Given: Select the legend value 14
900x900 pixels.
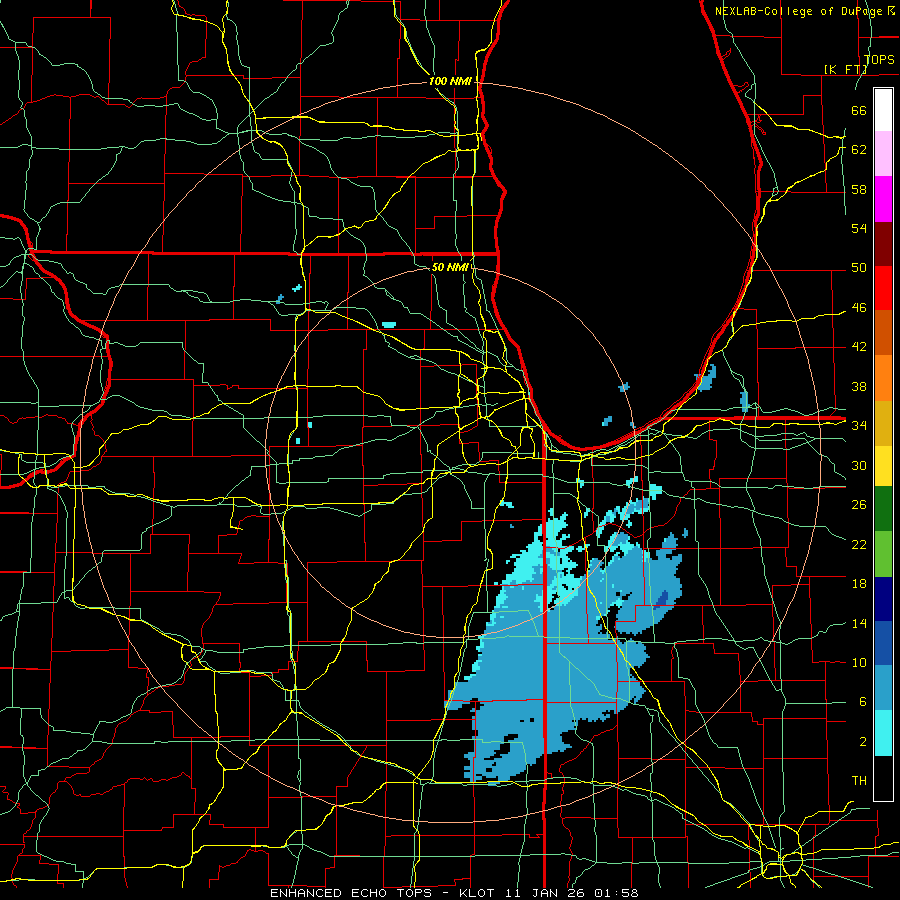Looking at the screenshot, I should [859, 623].
